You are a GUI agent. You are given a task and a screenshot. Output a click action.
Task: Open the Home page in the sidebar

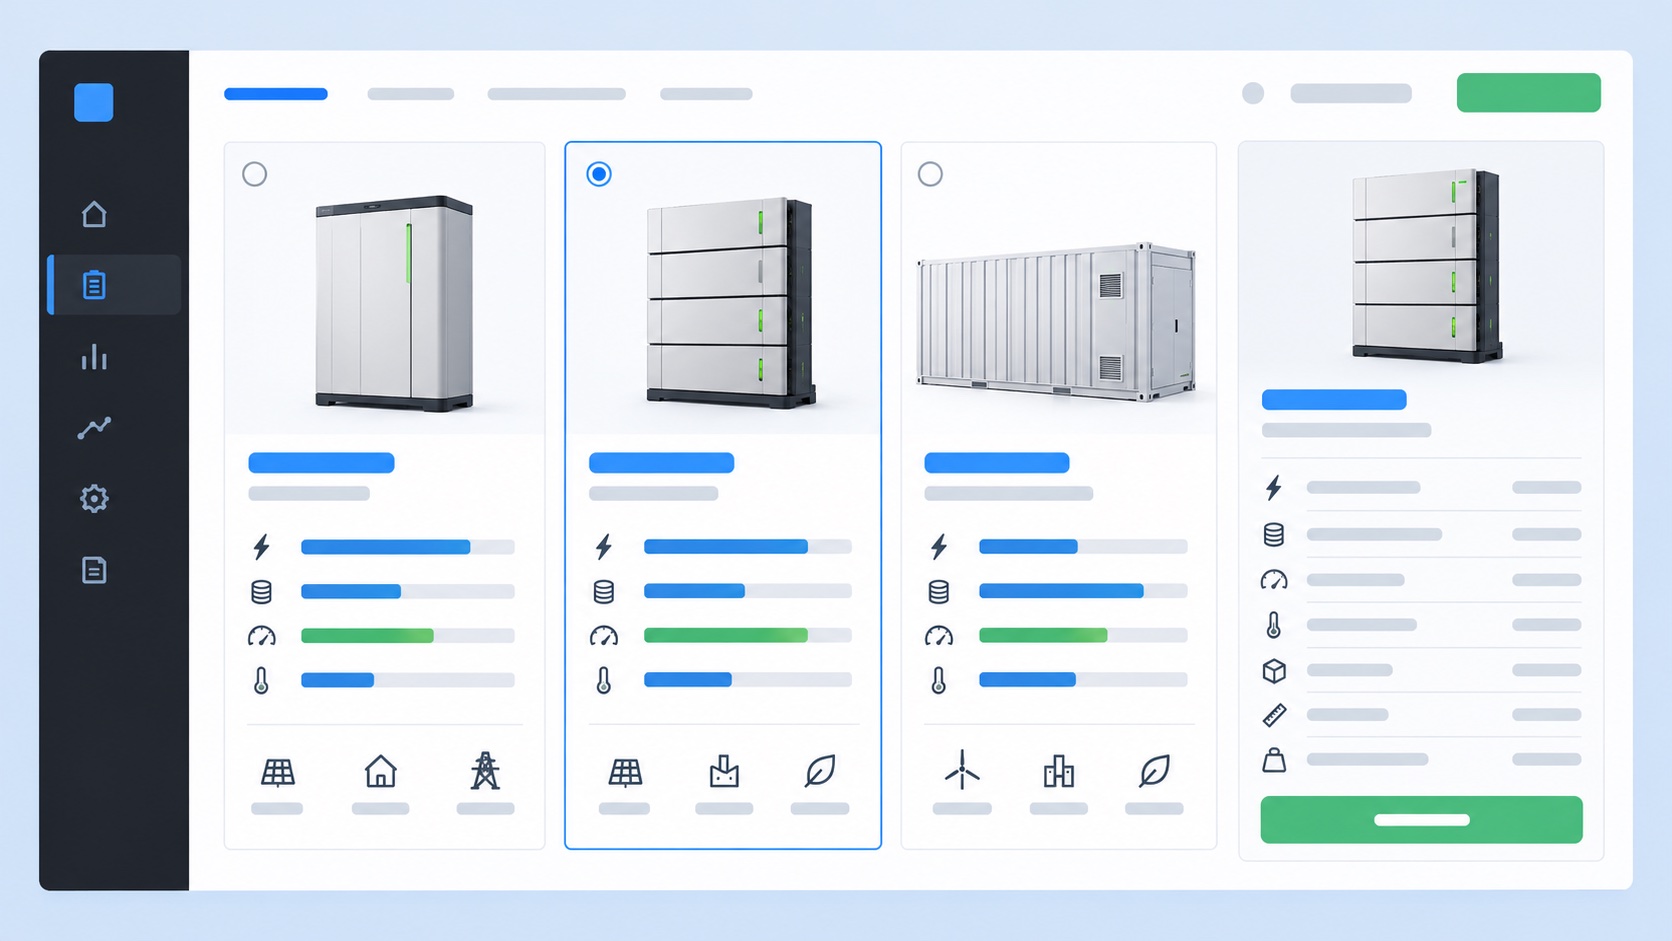click(x=94, y=214)
